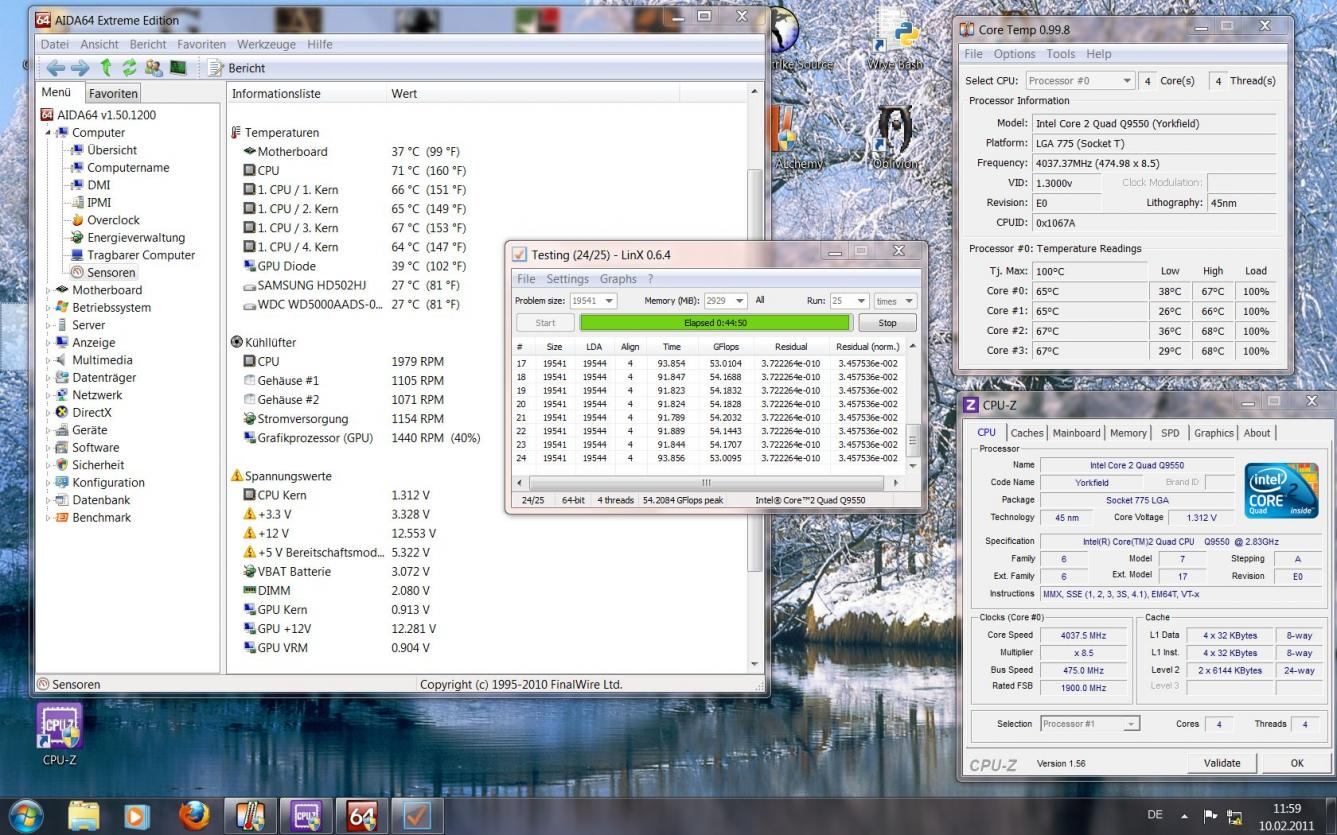
Task: Switch to the Graphics tab in CPU-Z
Action: [x=1213, y=433]
